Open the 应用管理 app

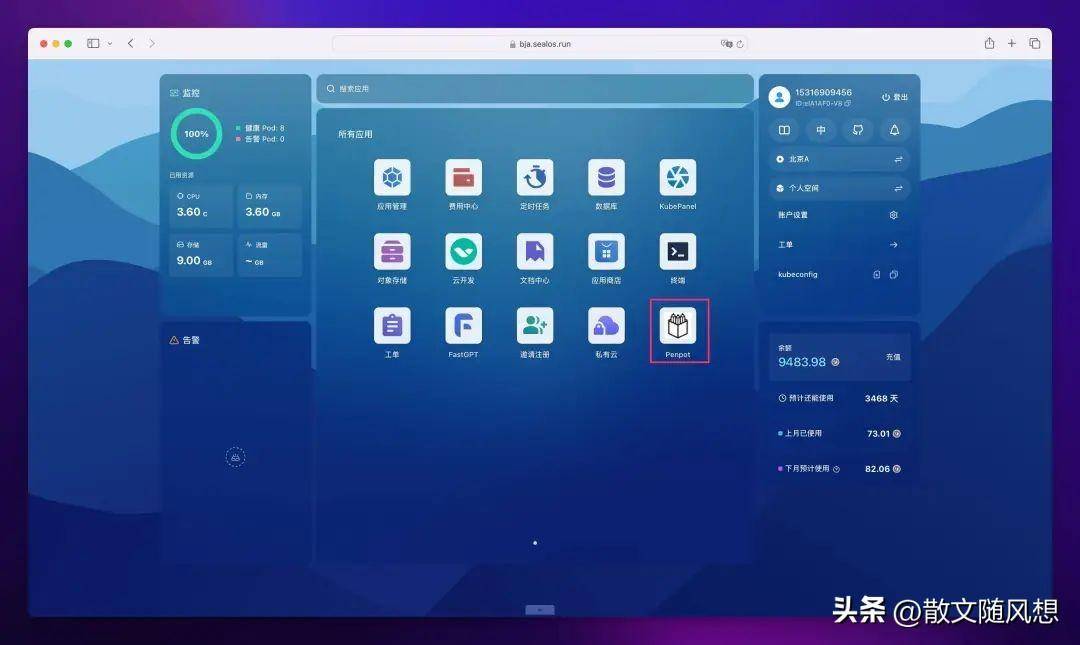pyautogui.click(x=392, y=178)
